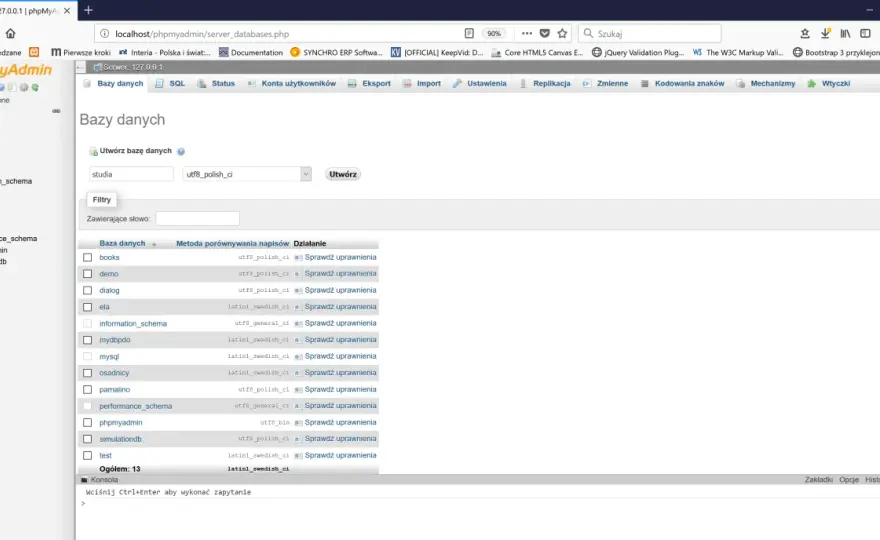Sort by Baza danych column header
This screenshot has width=880, height=540.
pos(122,243)
